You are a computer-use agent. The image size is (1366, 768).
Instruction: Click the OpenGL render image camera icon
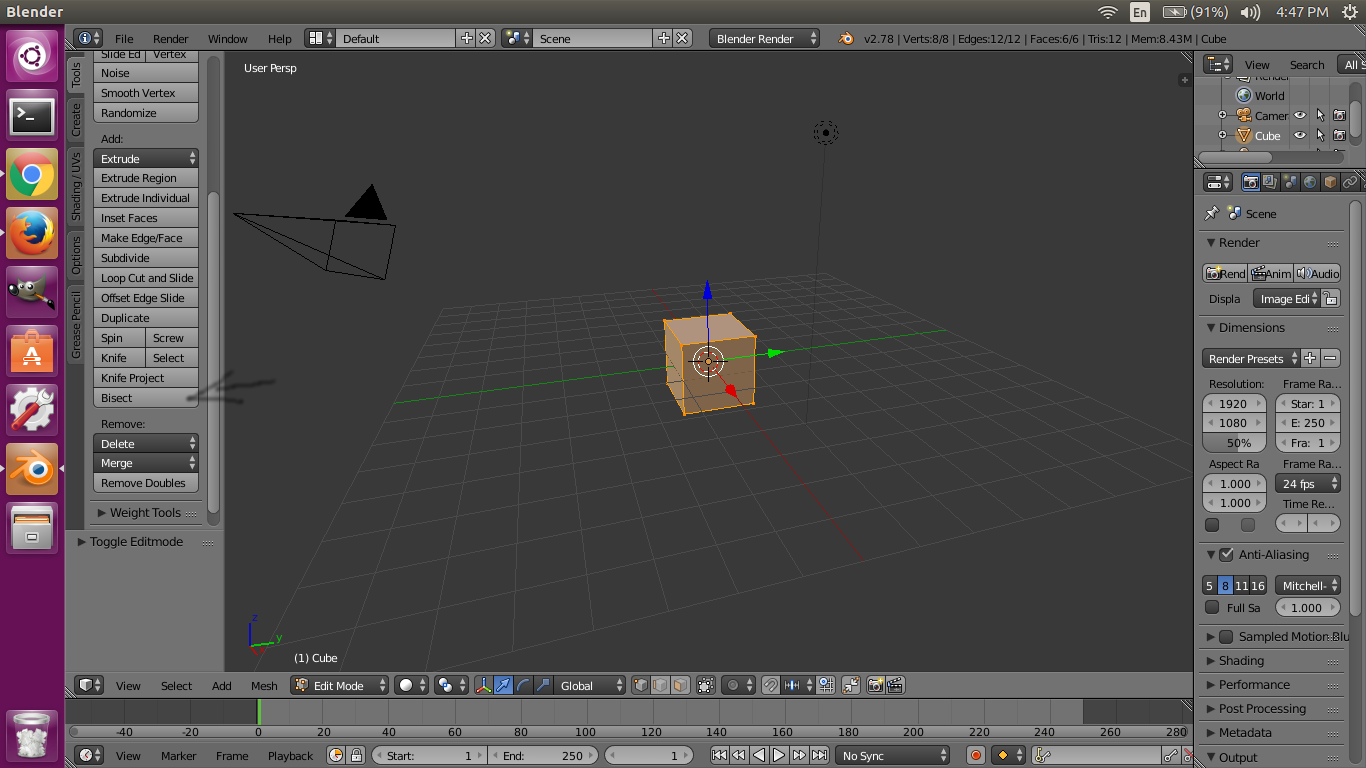875,685
